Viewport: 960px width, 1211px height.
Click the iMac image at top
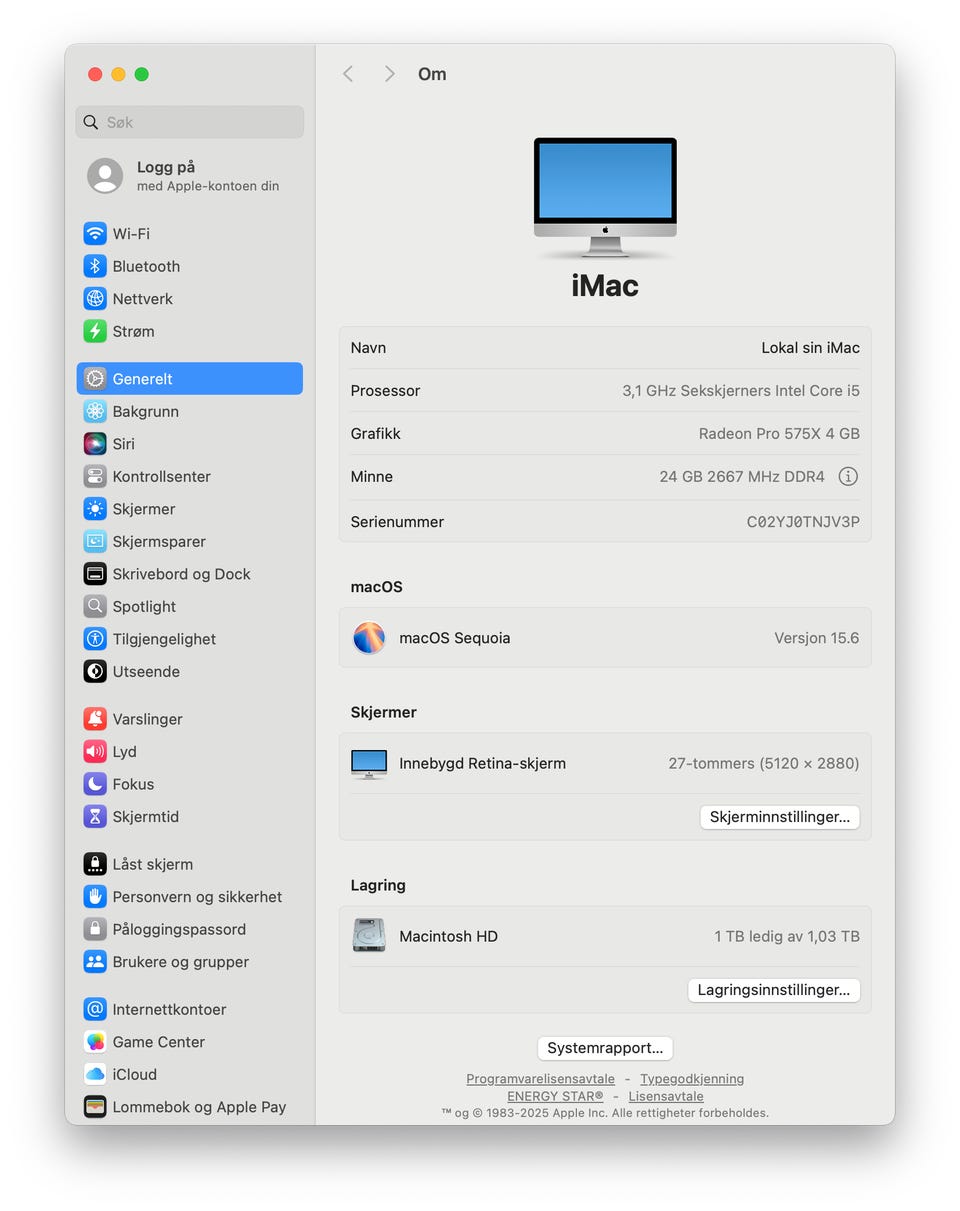[605, 197]
